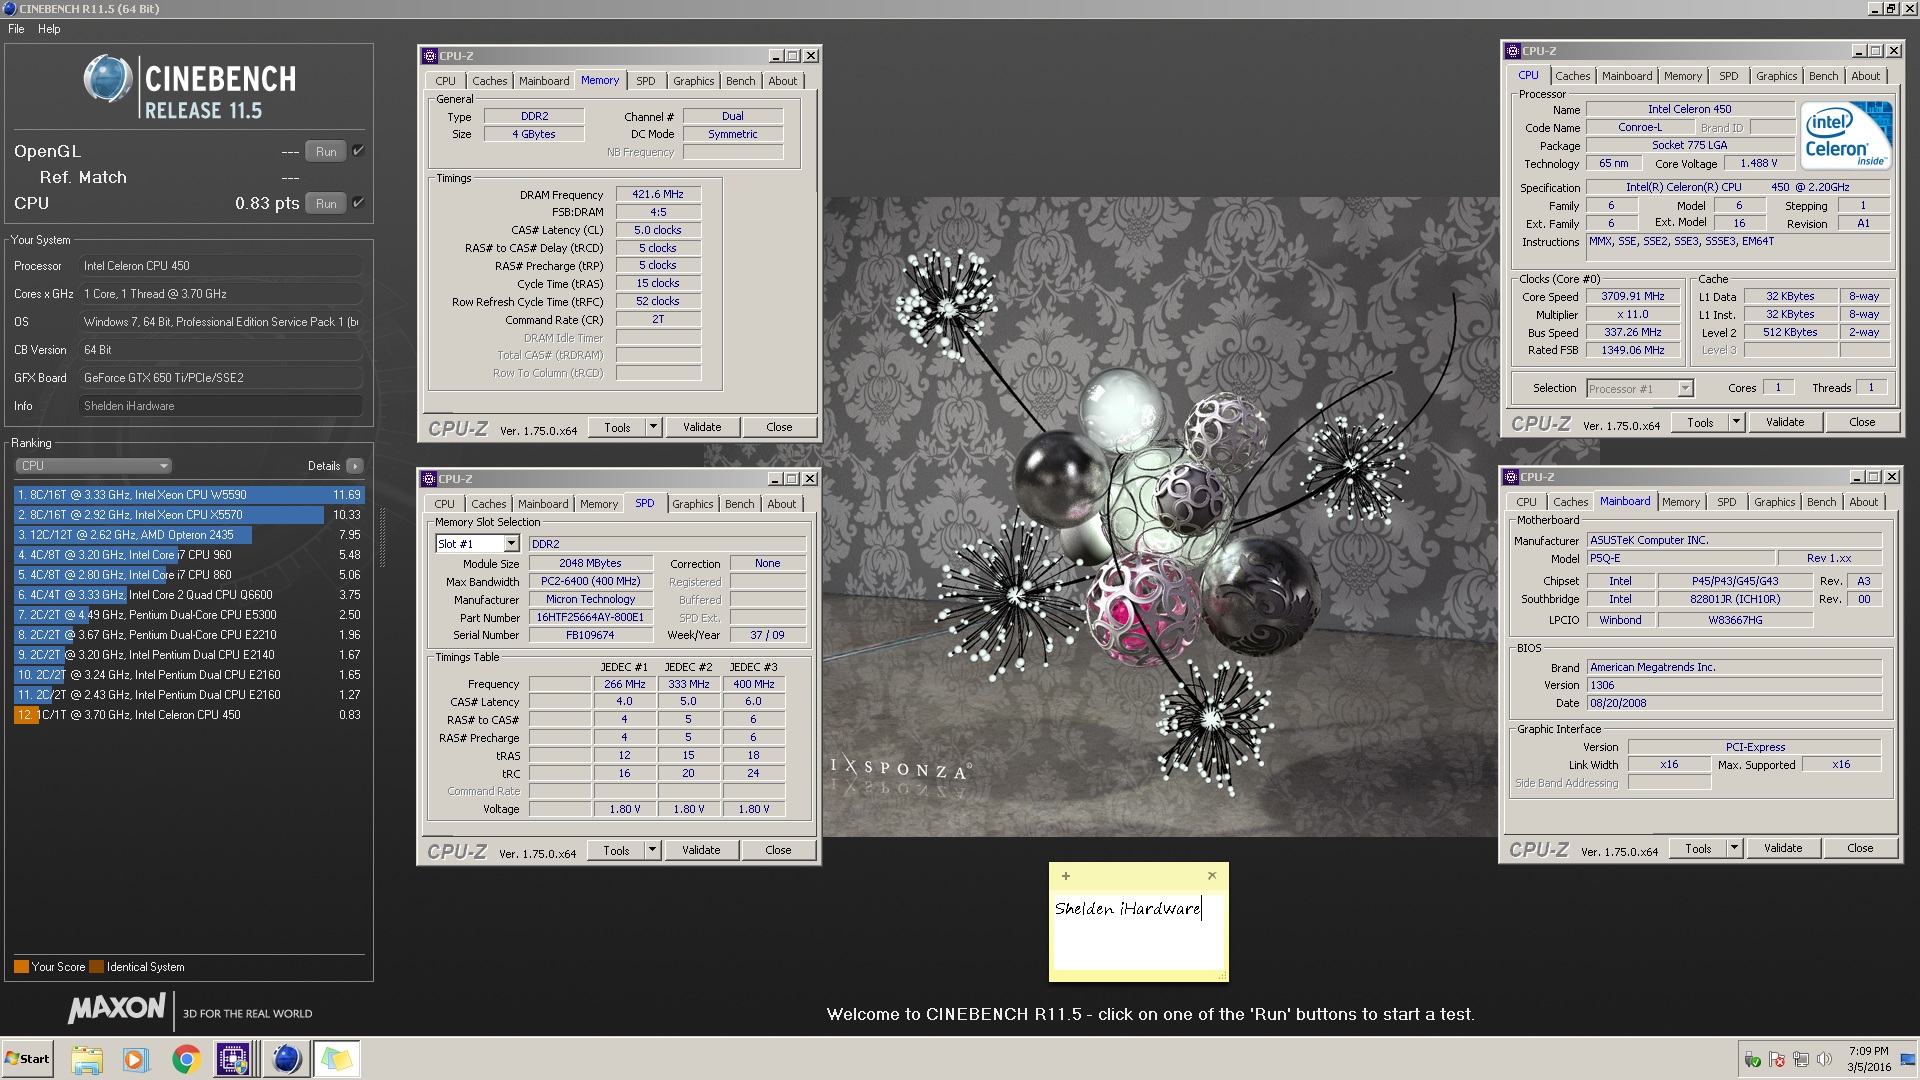Select ranking row Intel Celeron CPU 450
1920x1080 pixels.
189,715
